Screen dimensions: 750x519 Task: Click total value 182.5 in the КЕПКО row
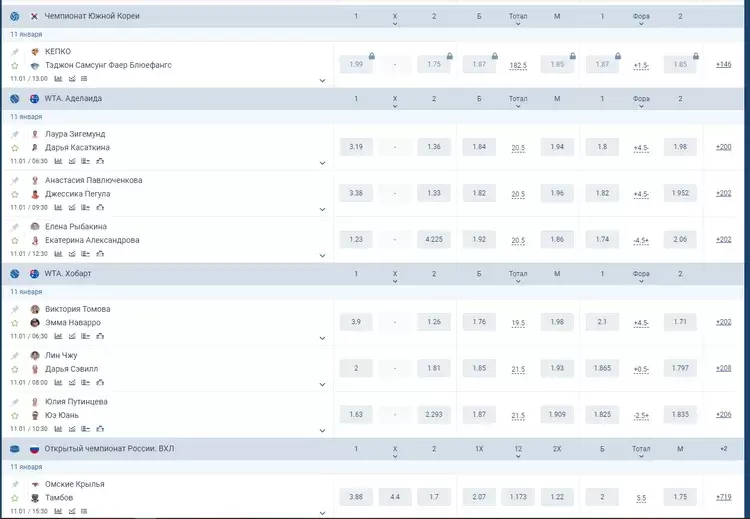(518, 66)
